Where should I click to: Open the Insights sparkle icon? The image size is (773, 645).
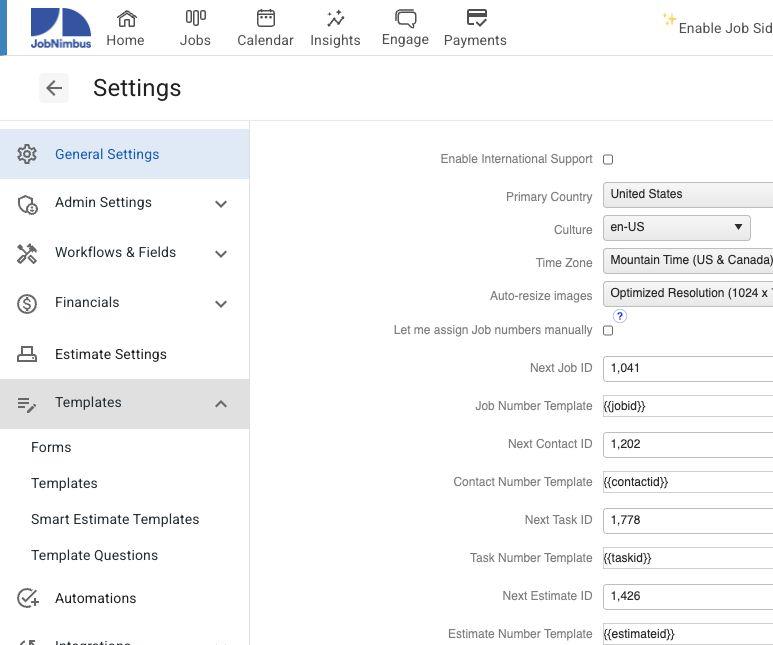(x=335, y=19)
